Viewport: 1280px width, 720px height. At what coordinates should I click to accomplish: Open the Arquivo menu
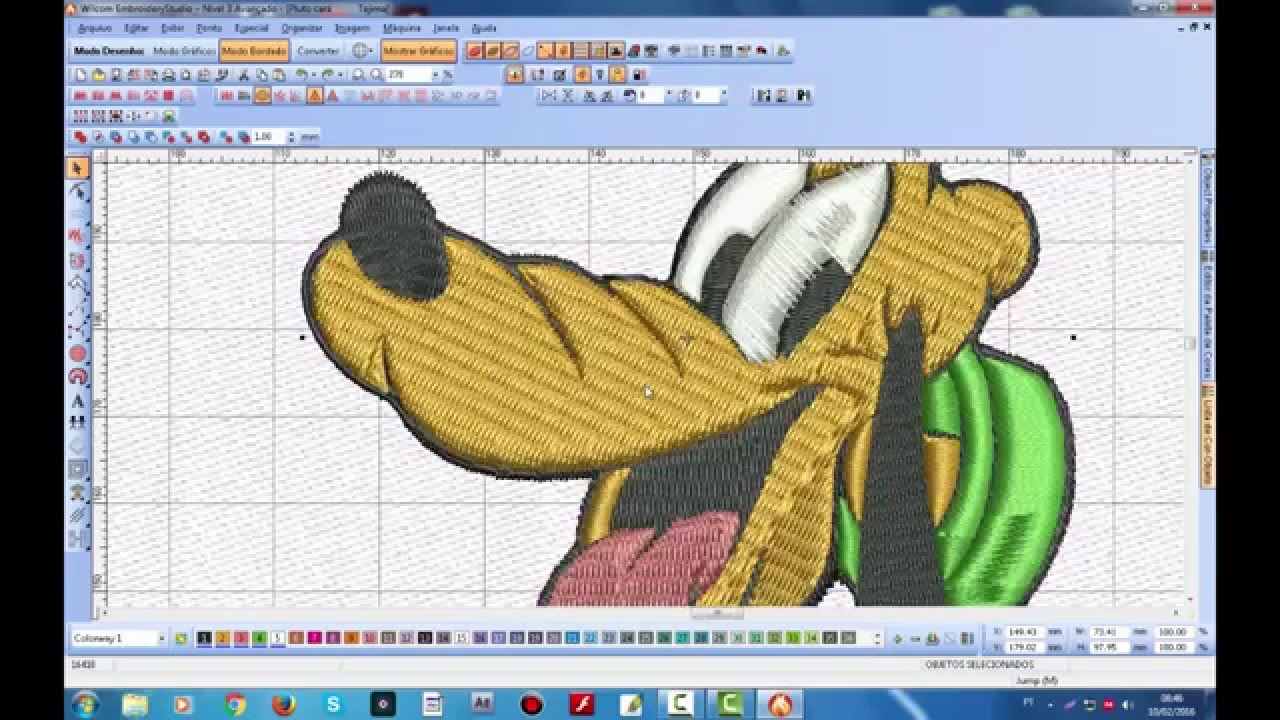[94, 28]
